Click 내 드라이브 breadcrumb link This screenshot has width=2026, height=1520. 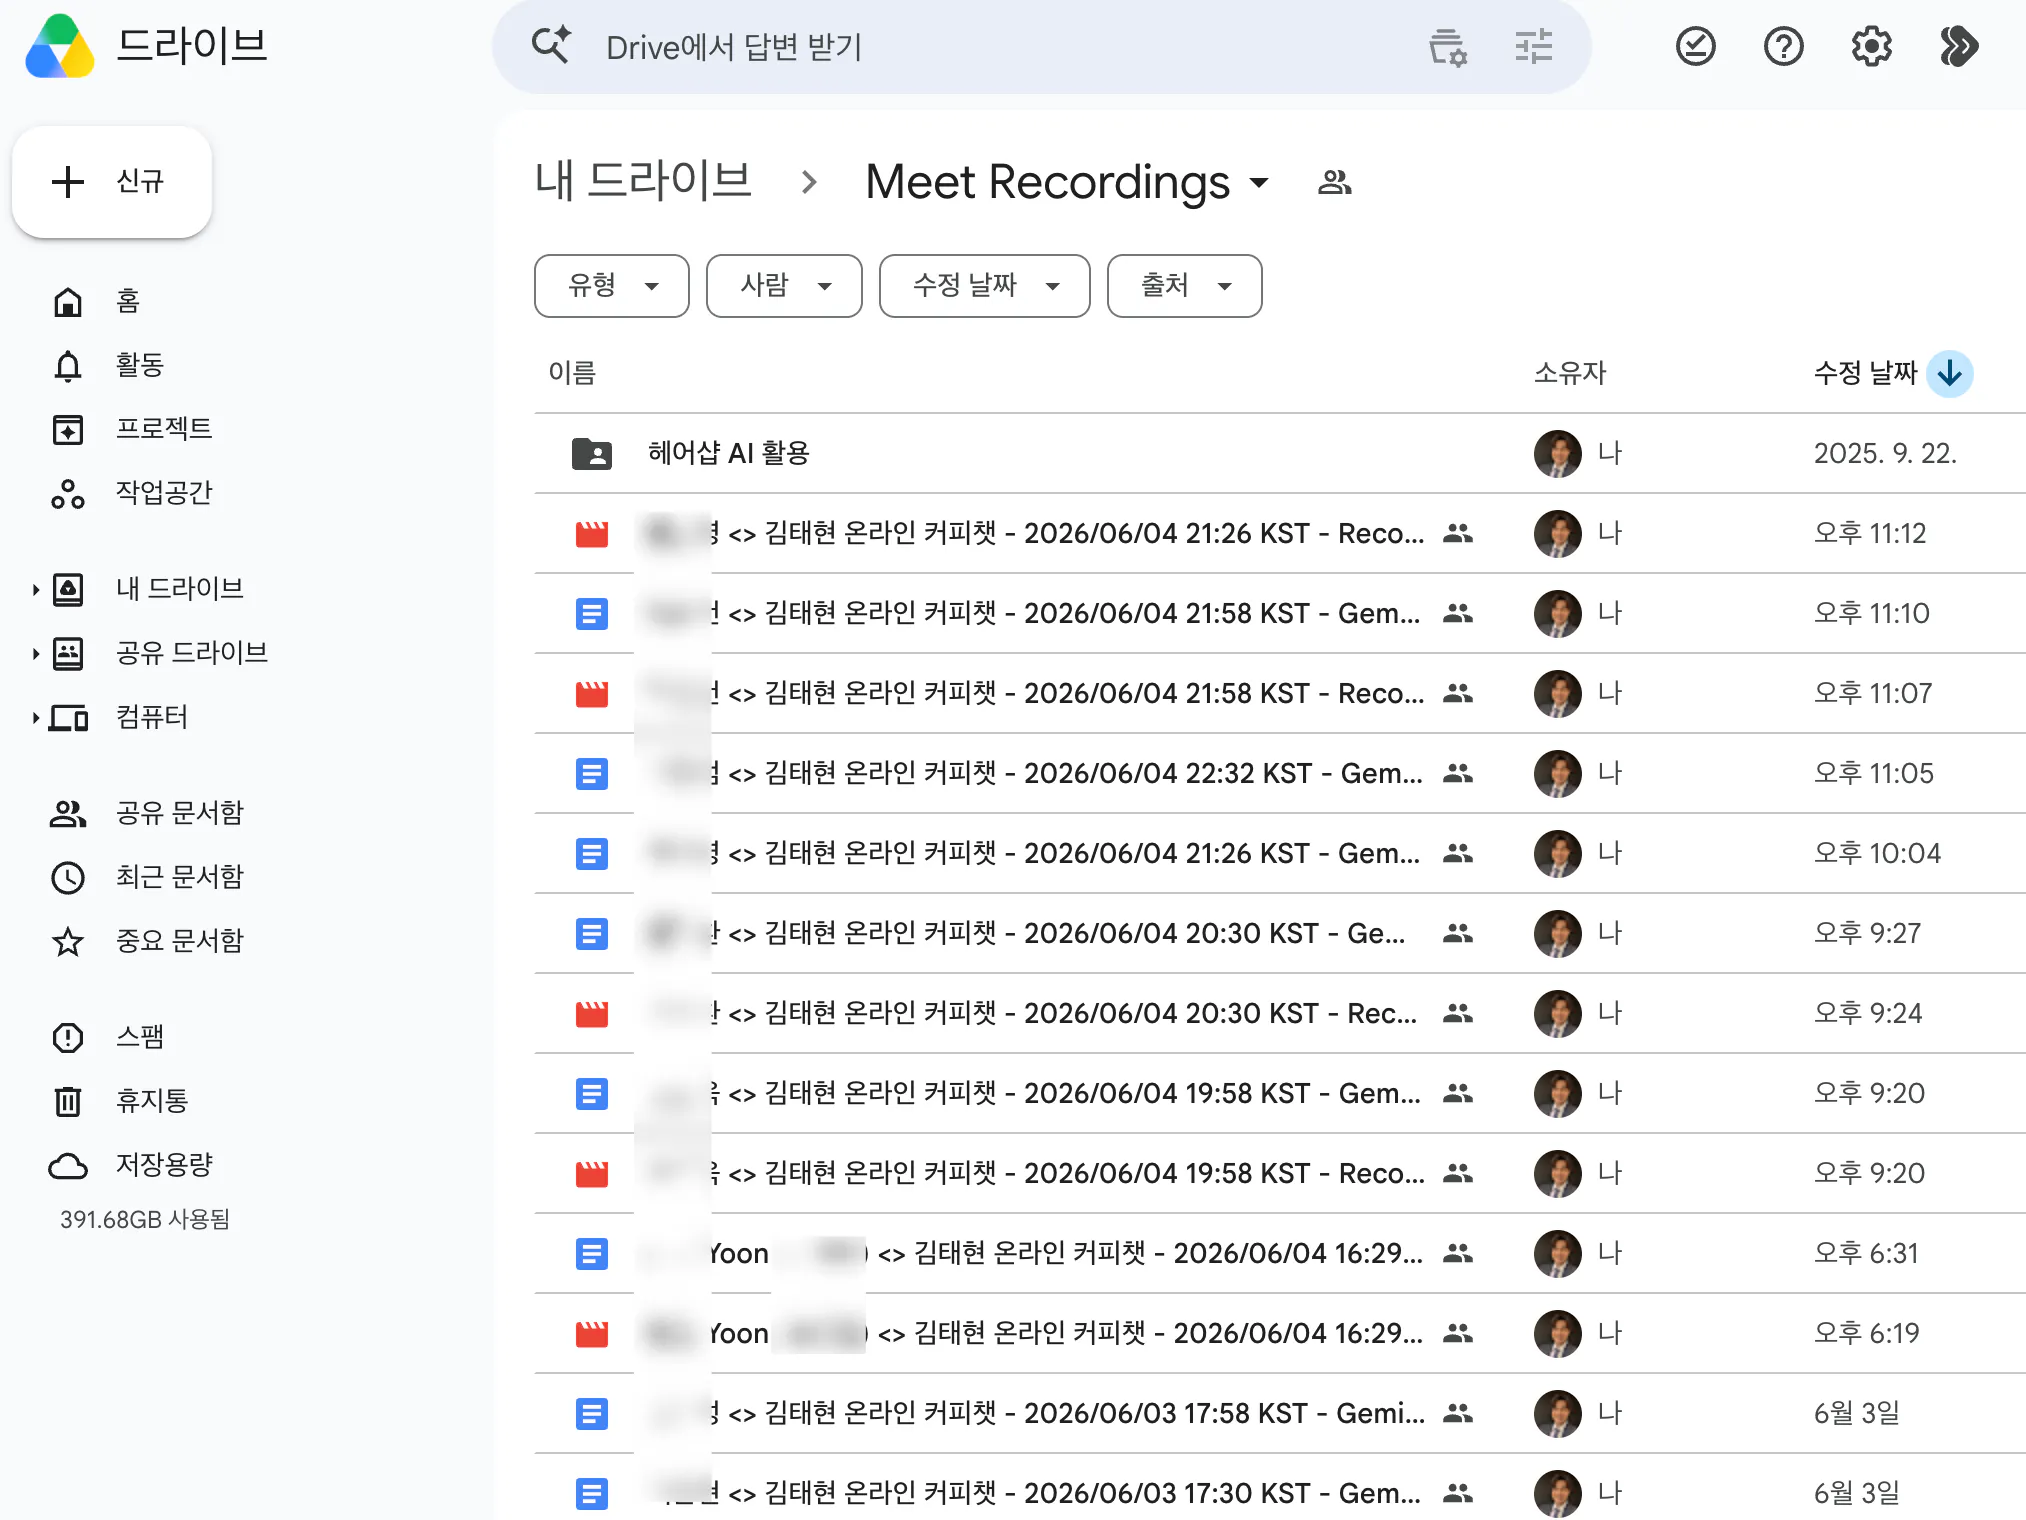click(x=643, y=181)
